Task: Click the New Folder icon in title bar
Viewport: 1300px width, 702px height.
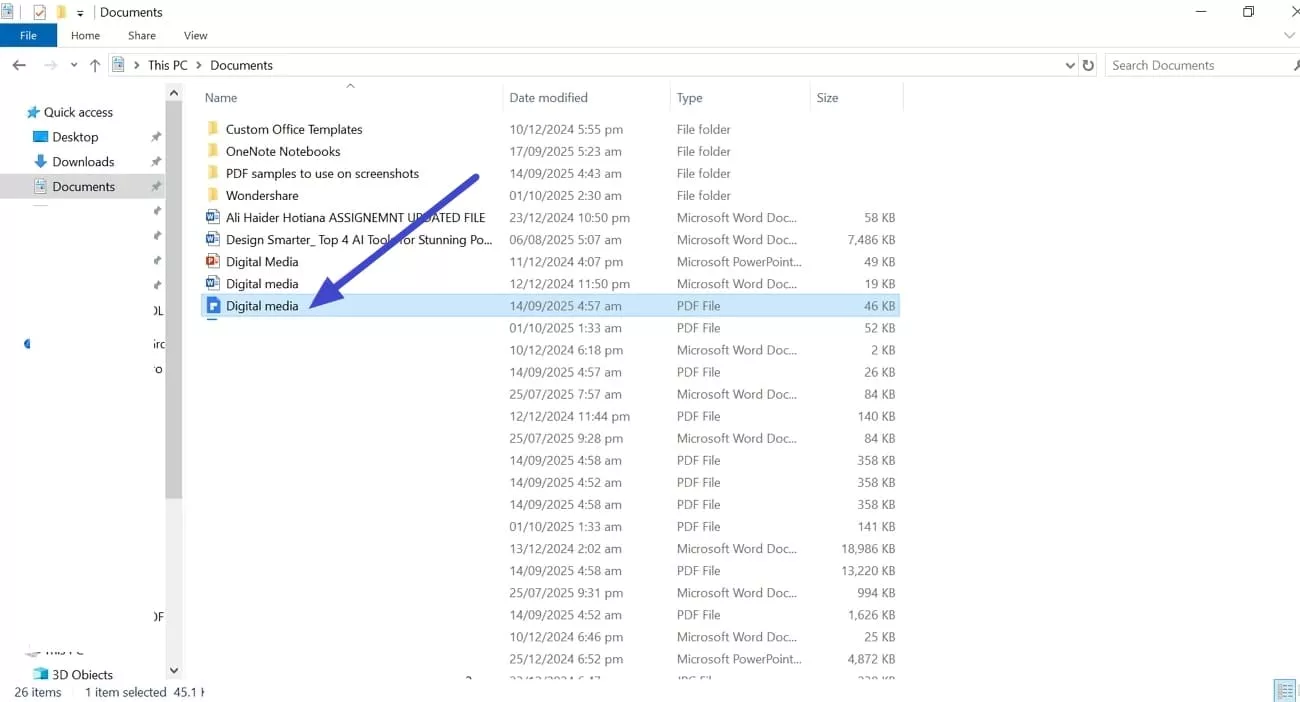Action: [61, 12]
